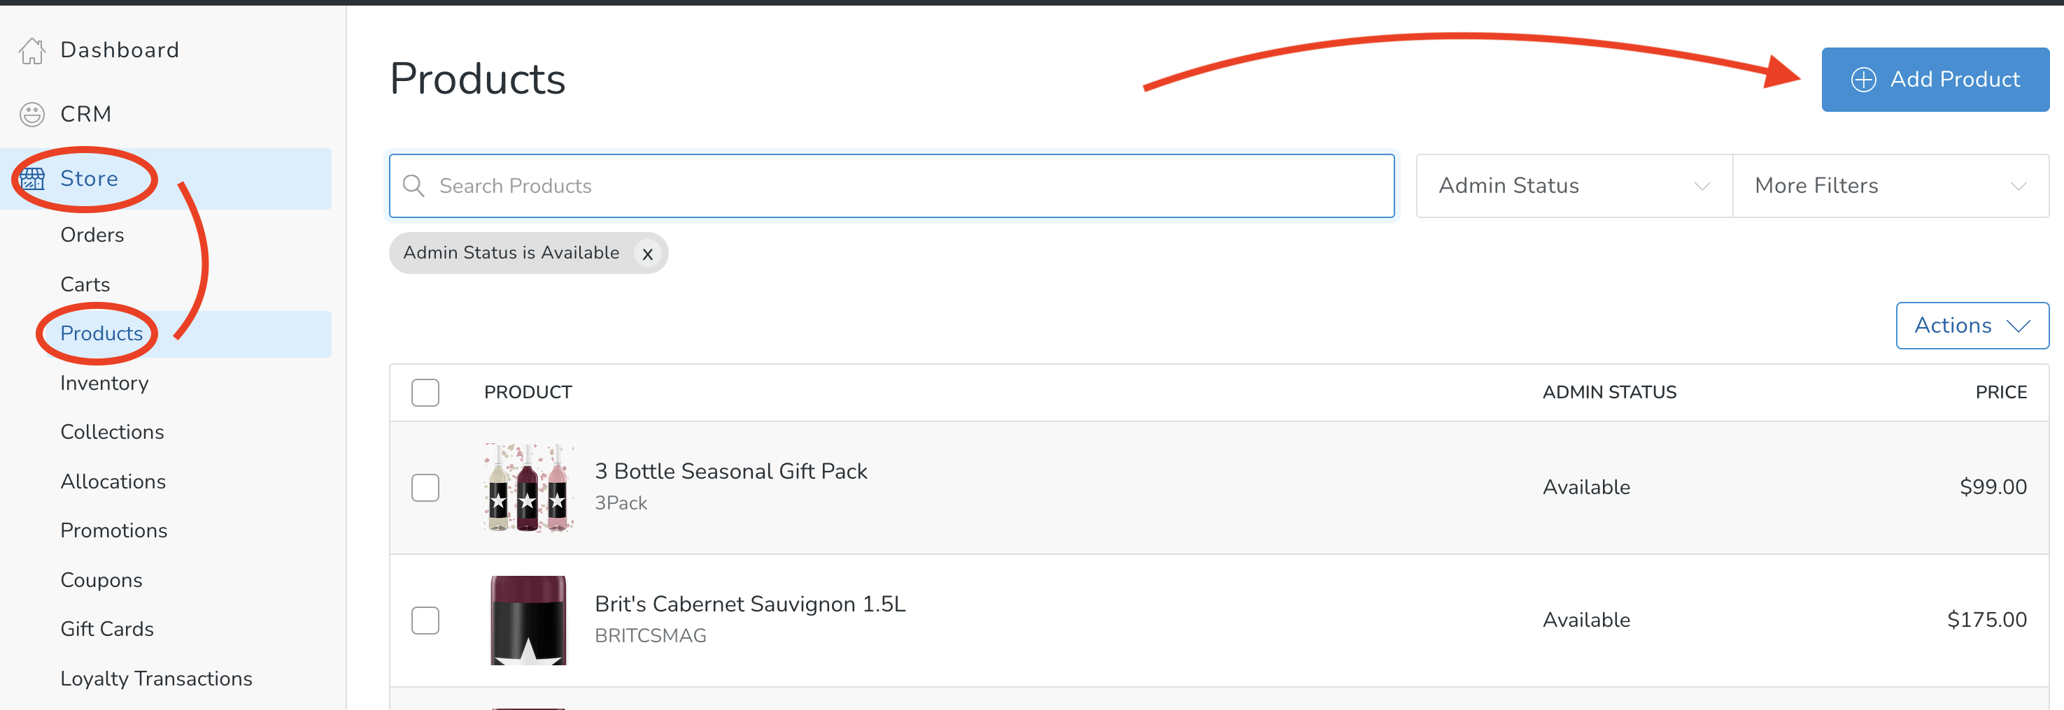This screenshot has height=710, width=2064.
Task: Open the 3 Bottle Seasonal Gift Pack link
Action: (731, 471)
